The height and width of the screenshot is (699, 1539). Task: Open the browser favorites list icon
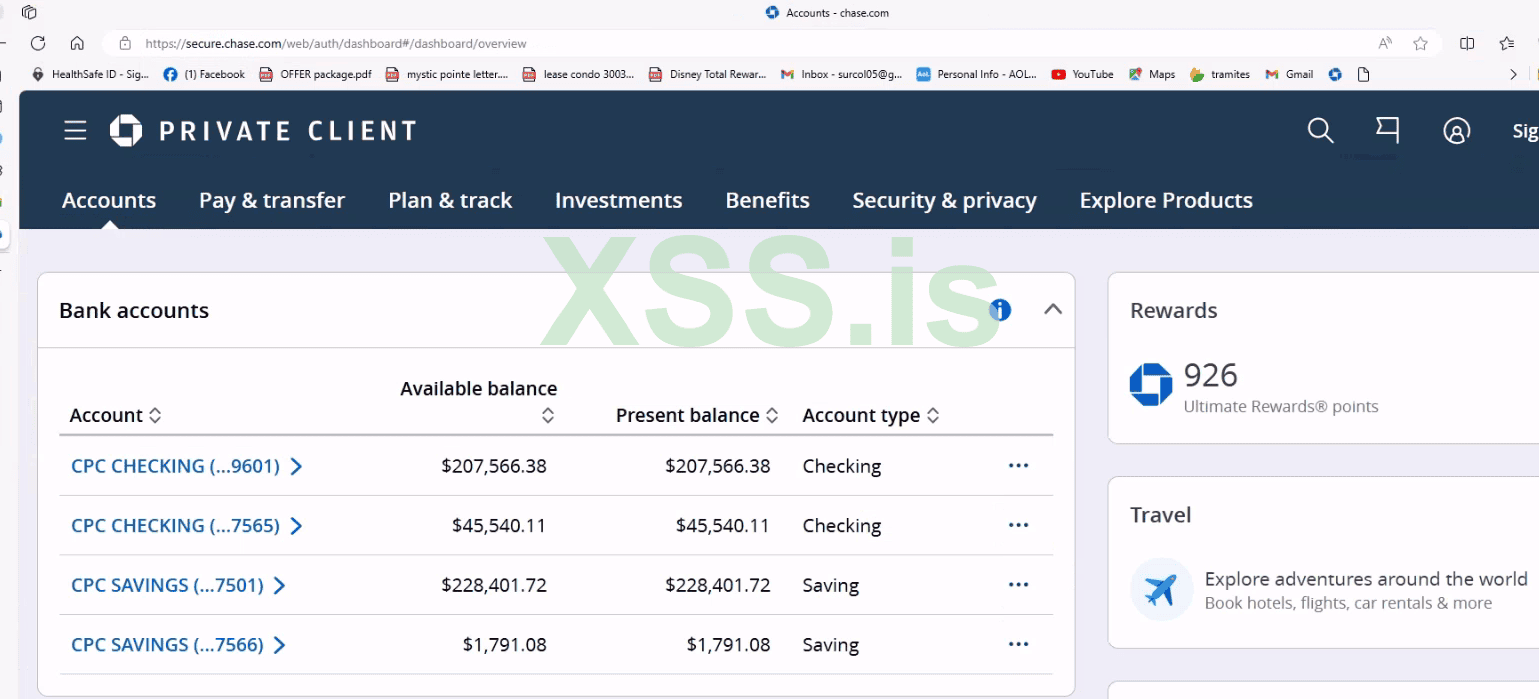[x=1507, y=43]
